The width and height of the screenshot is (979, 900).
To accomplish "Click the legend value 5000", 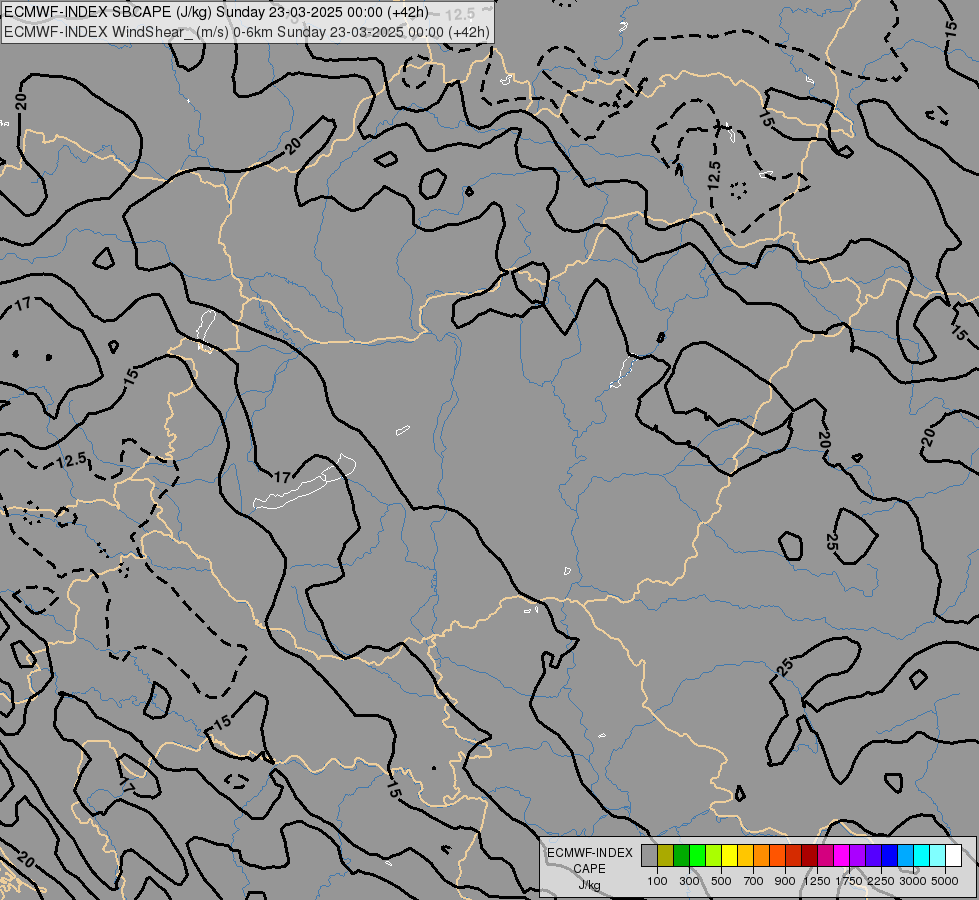I will 945,881.
